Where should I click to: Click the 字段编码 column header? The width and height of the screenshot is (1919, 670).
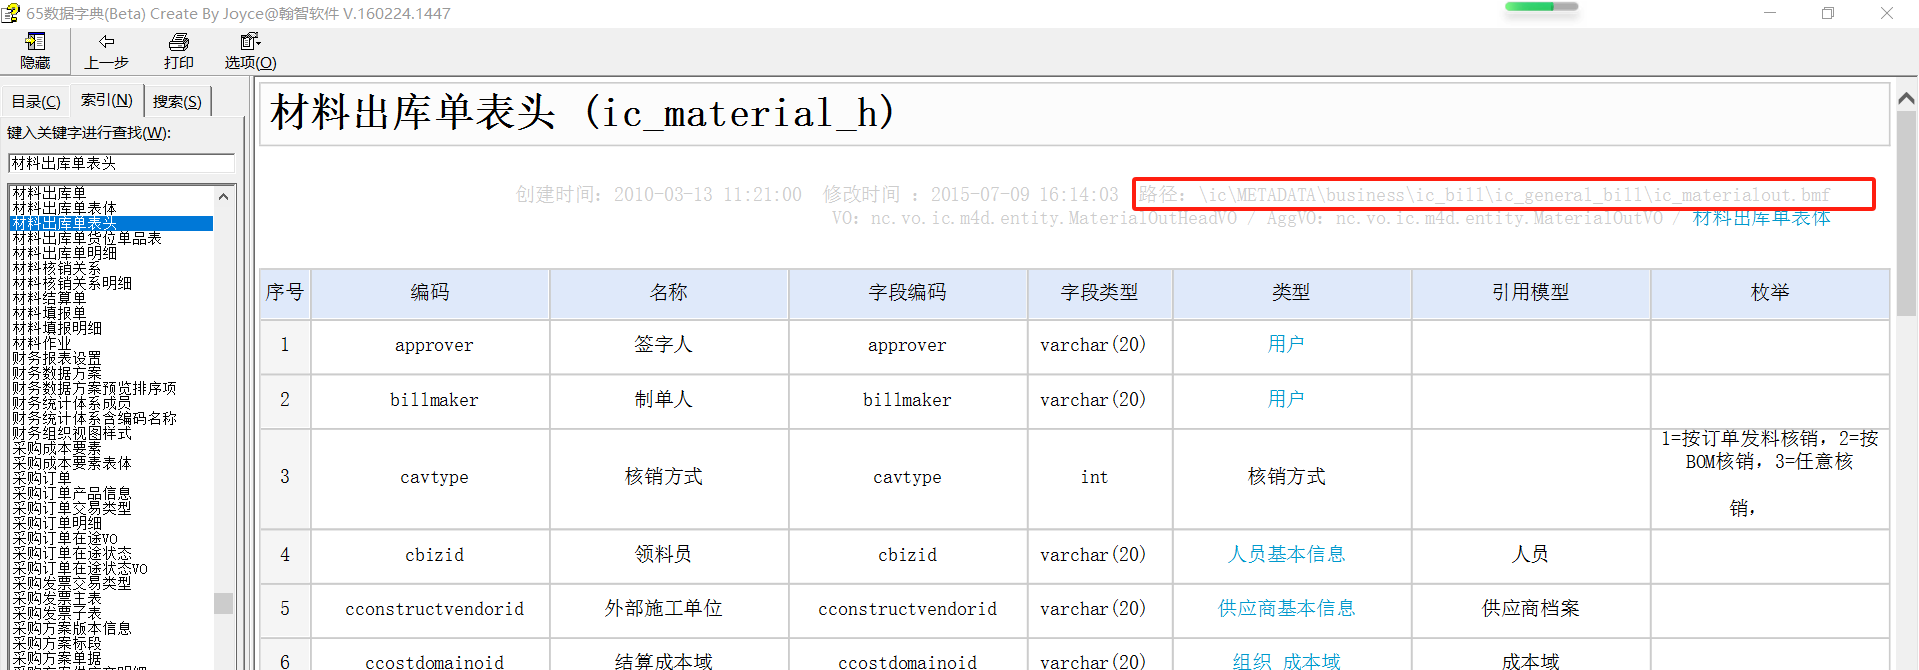[x=908, y=293]
